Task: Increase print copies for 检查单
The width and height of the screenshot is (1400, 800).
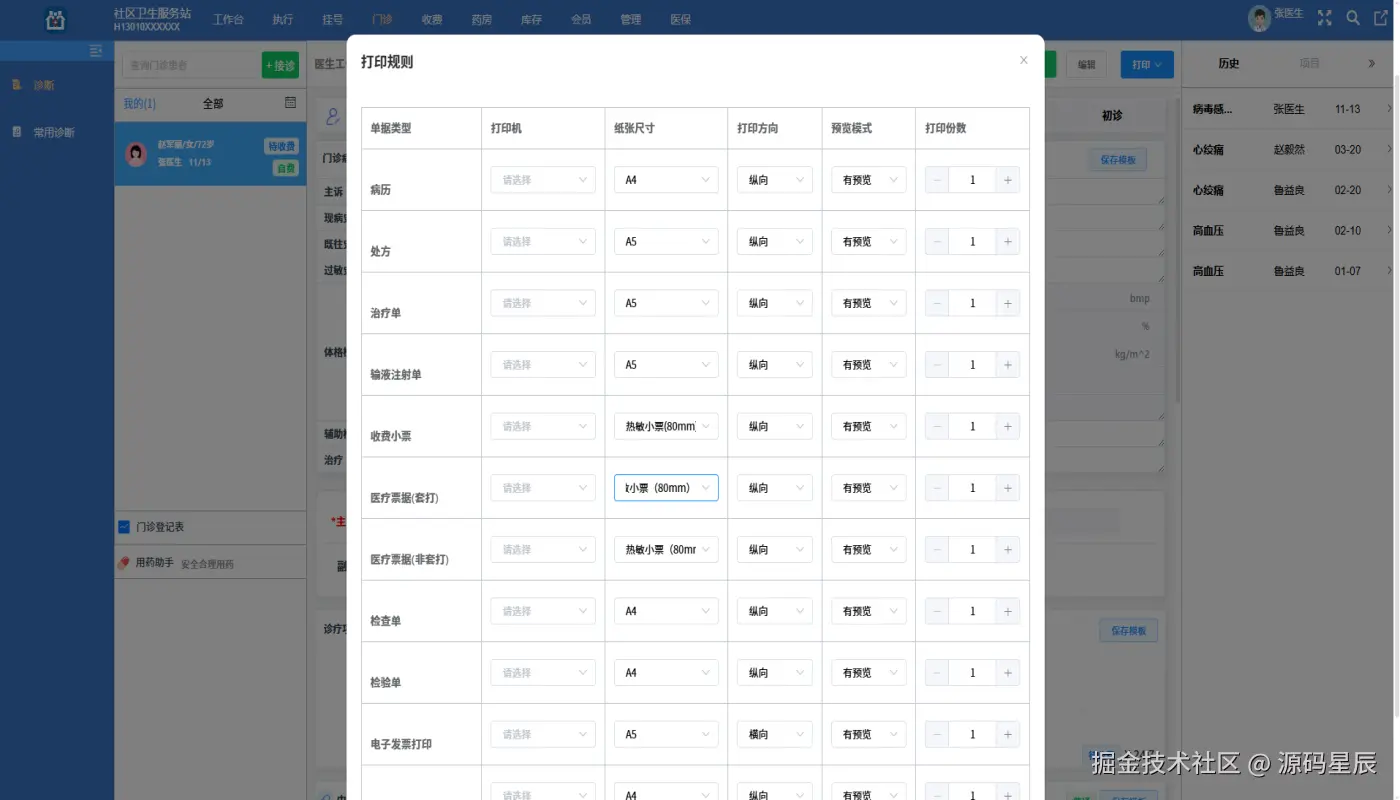Action: (x=1007, y=611)
